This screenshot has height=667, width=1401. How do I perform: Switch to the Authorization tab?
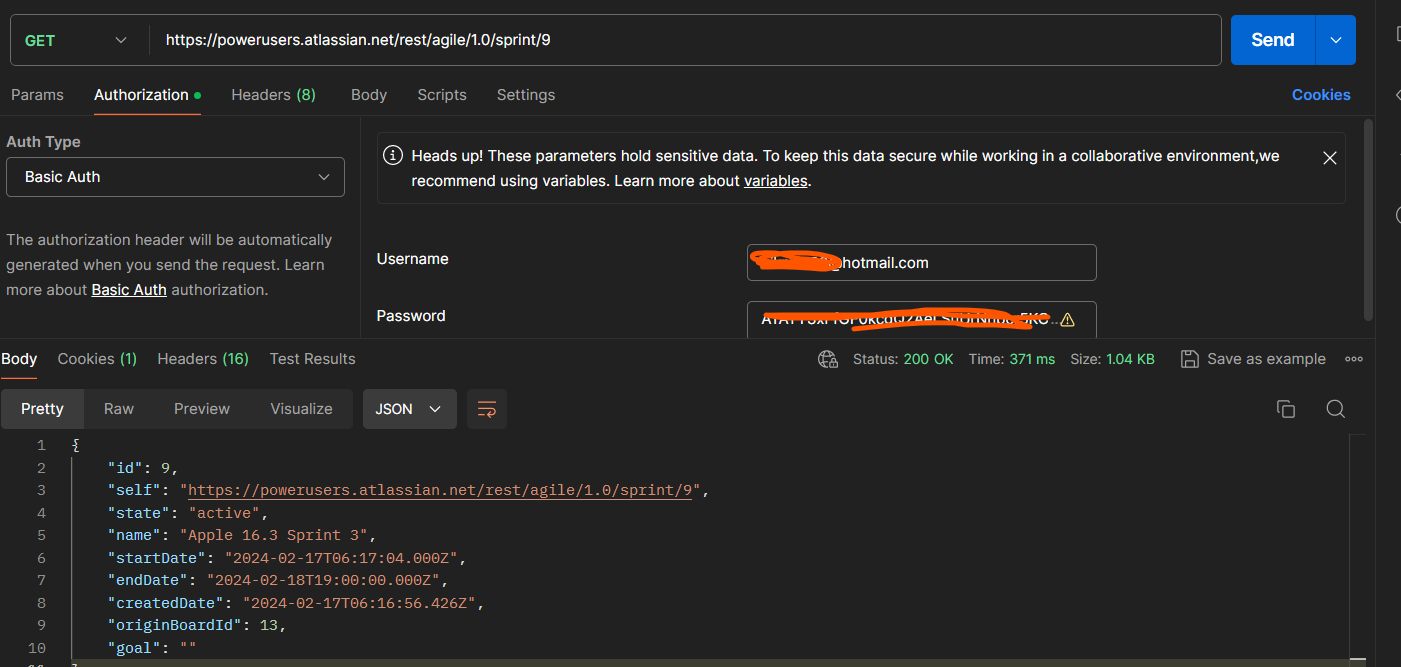pyautogui.click(x=147, y=95)
